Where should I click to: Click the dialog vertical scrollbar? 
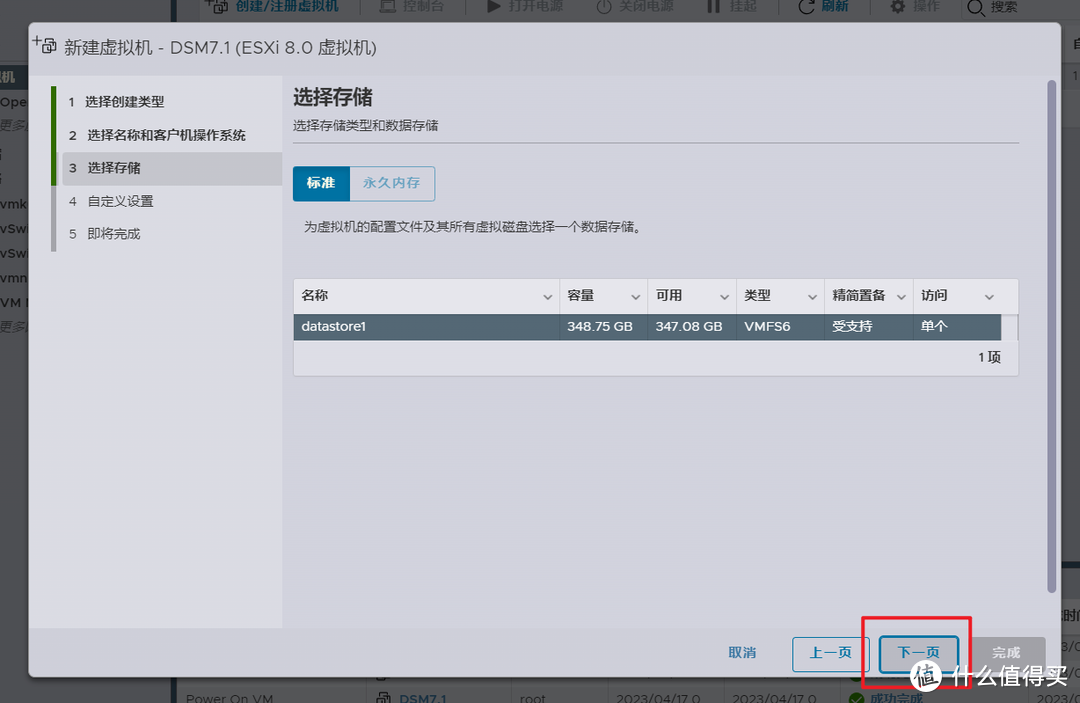[1051, 336]
